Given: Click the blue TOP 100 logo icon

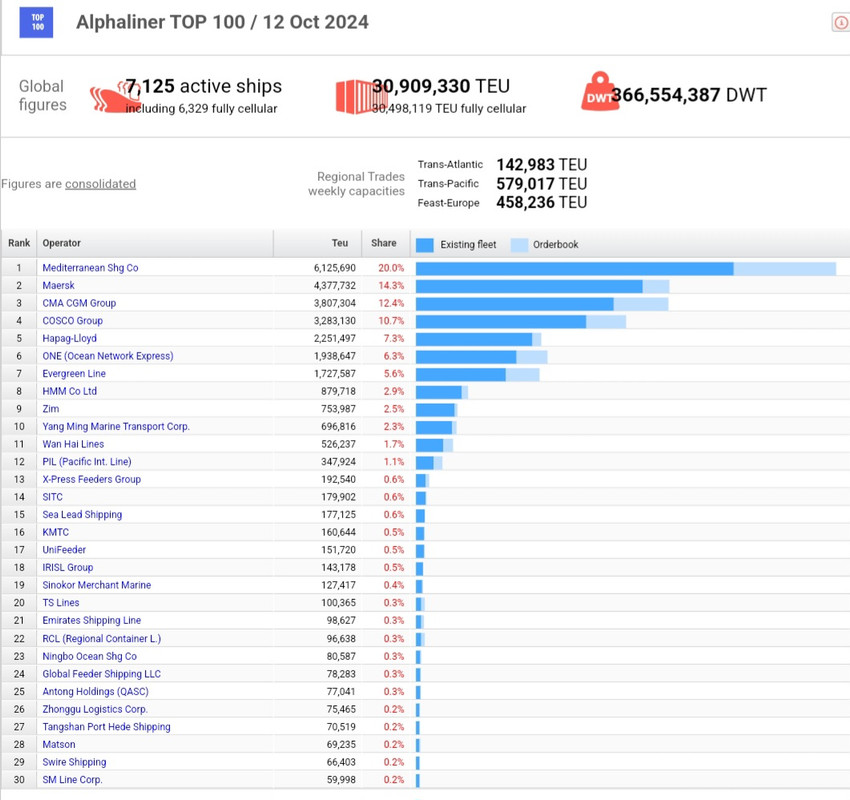Looking at the screenshot, I should click(x=36, y=22).
